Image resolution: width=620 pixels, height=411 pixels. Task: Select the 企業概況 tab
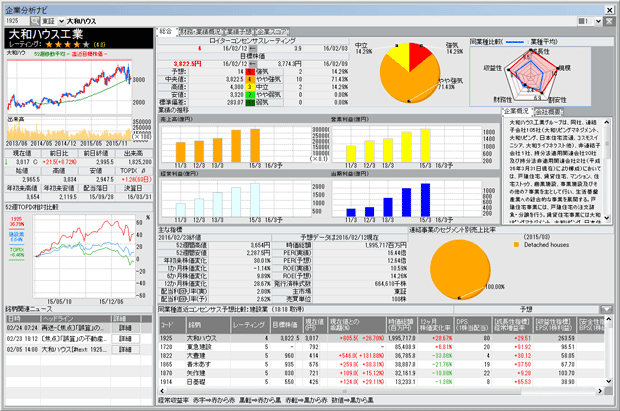coord(517,112)
